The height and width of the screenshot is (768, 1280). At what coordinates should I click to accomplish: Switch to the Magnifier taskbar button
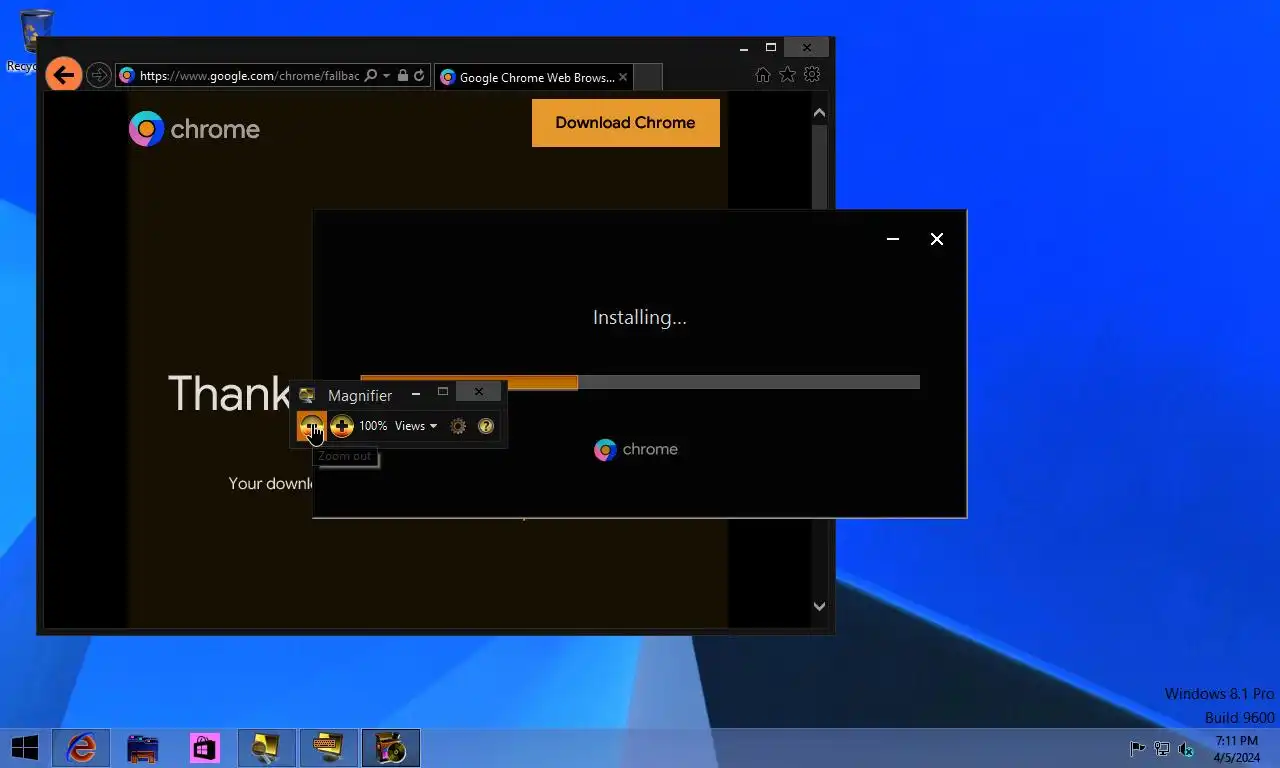pos(267,748)
